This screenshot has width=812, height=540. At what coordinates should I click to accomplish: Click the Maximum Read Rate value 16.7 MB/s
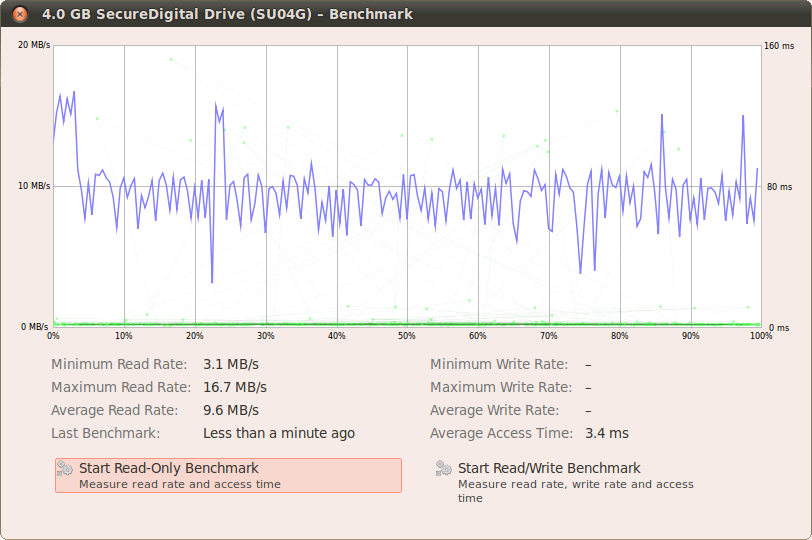pos(235,387)
